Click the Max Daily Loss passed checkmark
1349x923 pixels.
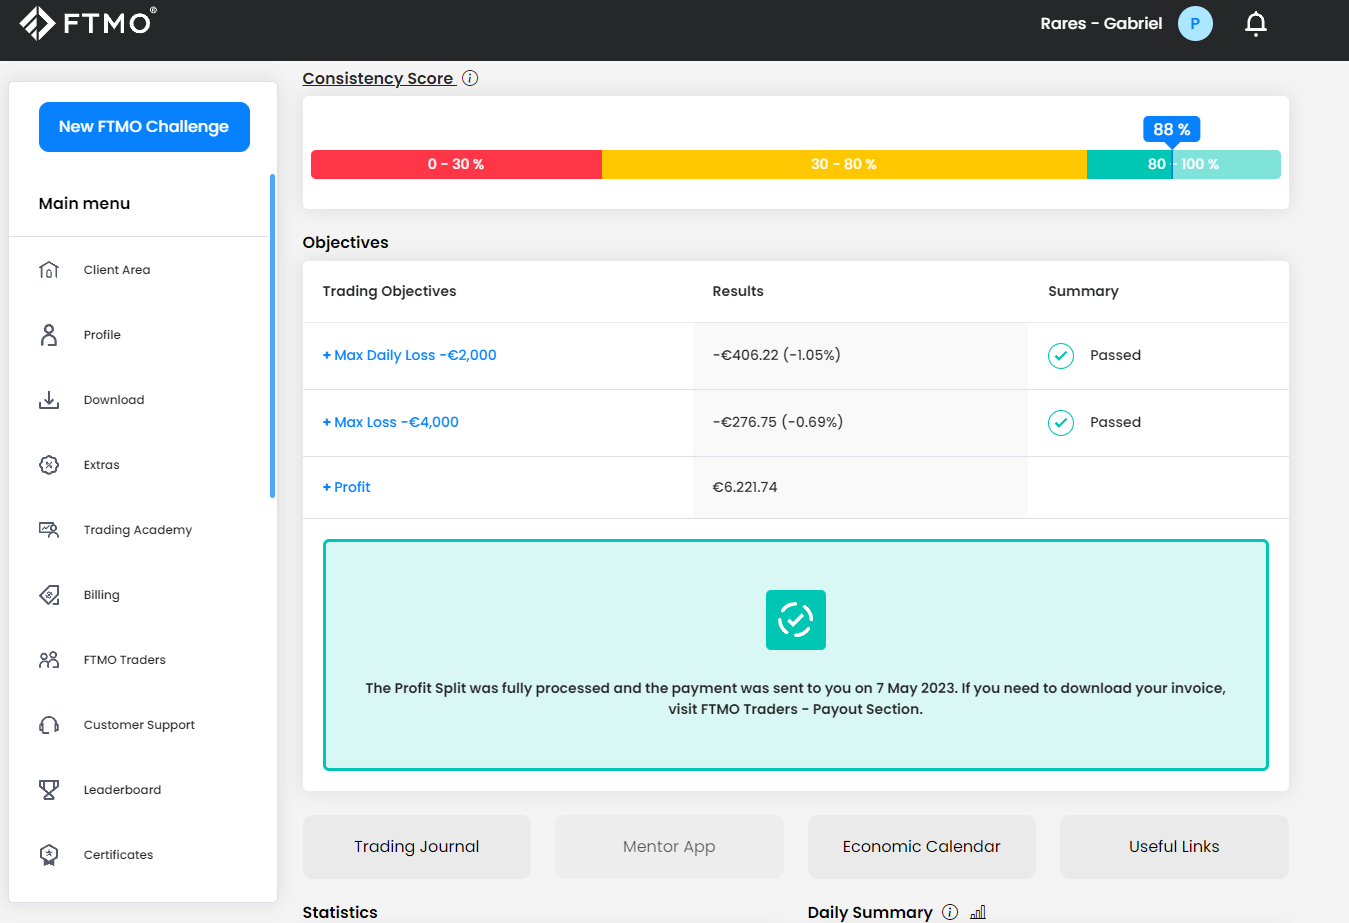pyautogui.click(x=1061, y=356)
